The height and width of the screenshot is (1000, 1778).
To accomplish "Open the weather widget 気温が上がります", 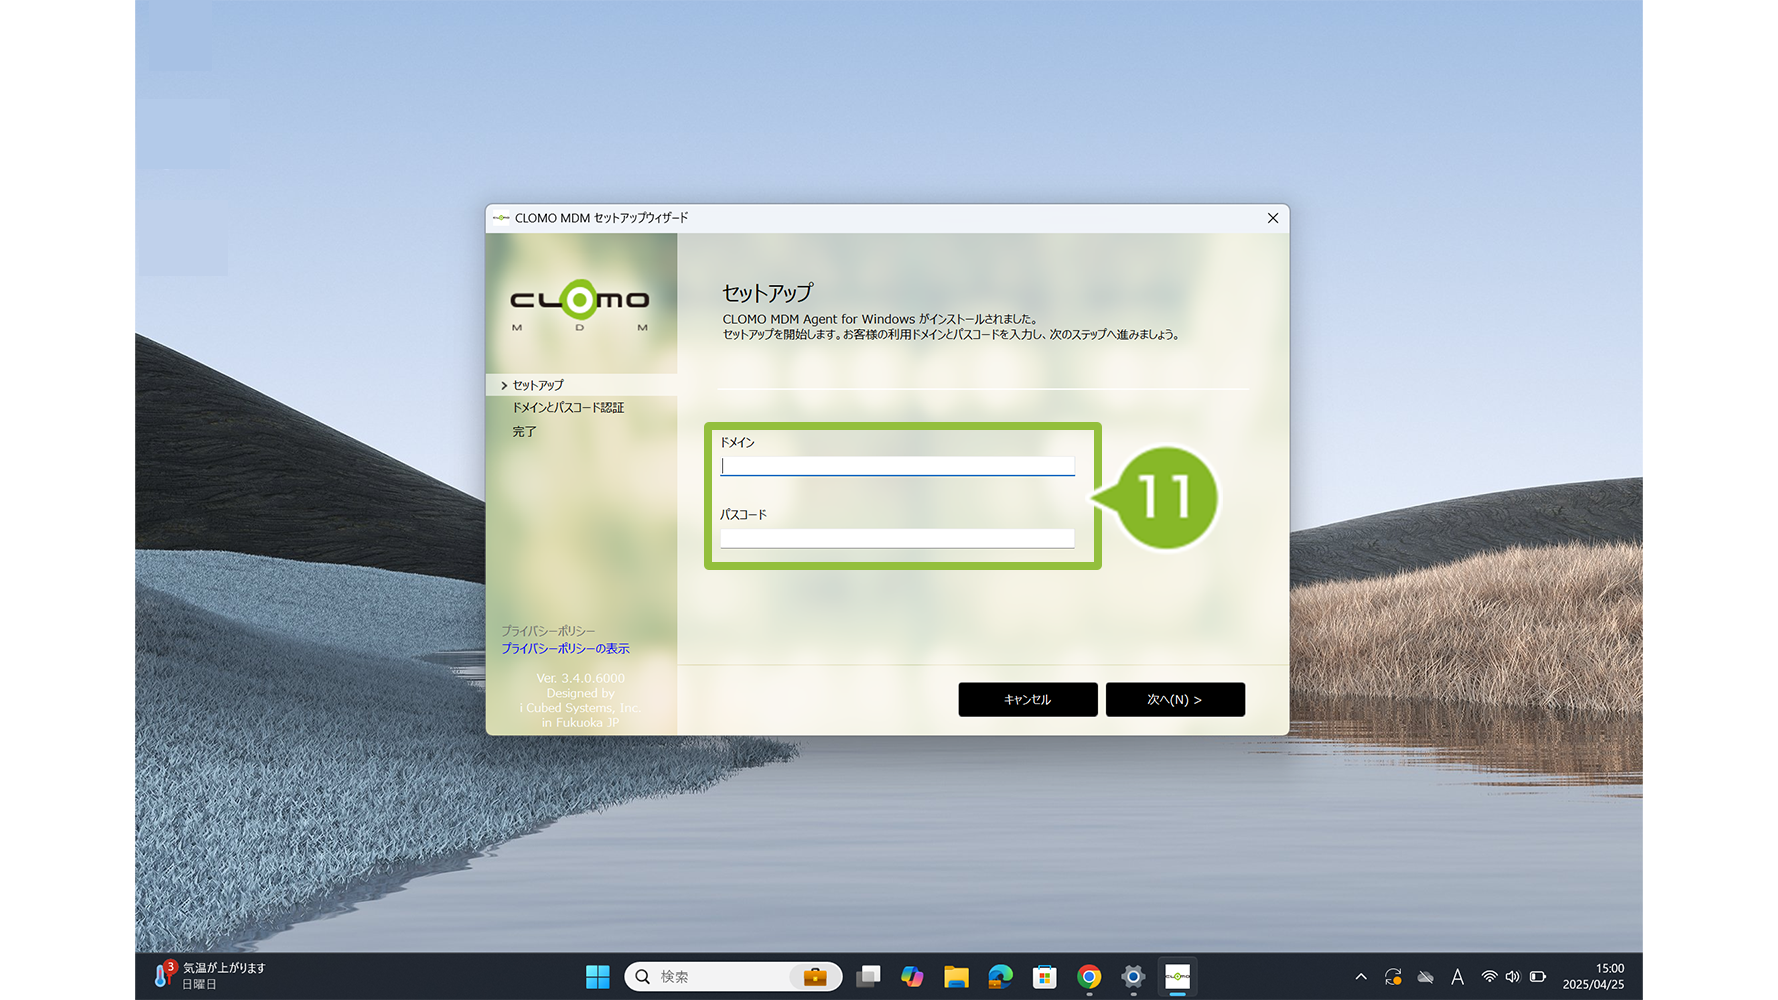I will pyautogui.click(x=211, y=976).
